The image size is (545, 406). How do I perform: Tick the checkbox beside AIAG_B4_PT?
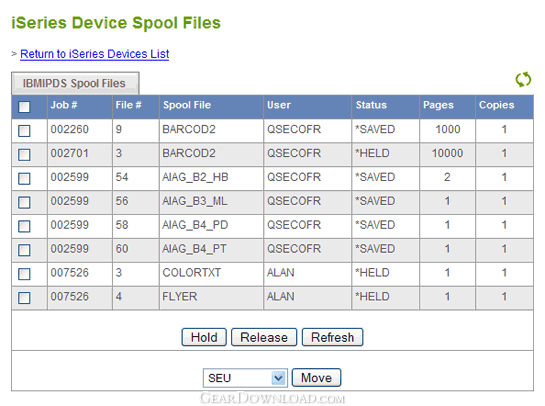coord(24,250)
